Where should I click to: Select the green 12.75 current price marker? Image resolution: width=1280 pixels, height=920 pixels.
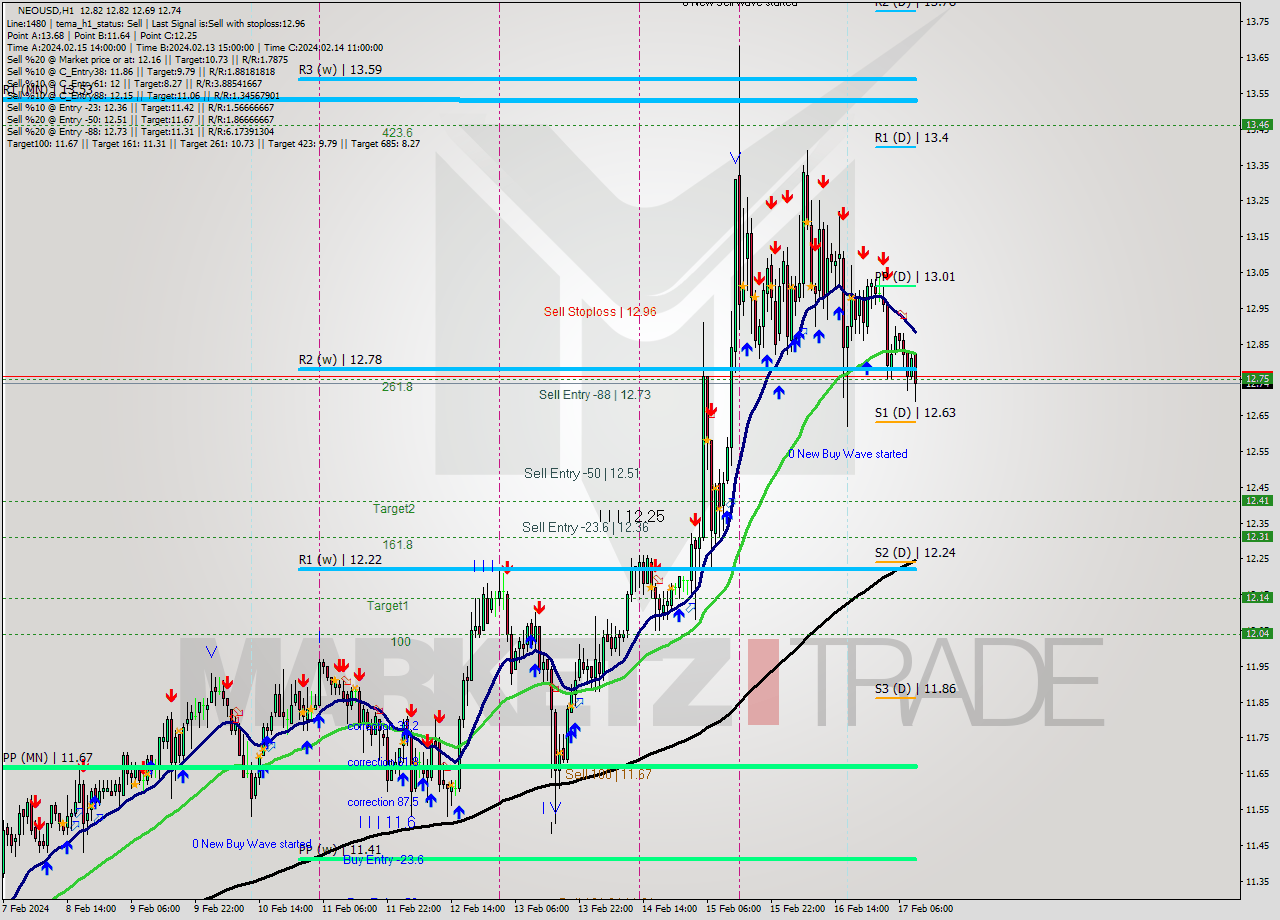(1257, 378)
